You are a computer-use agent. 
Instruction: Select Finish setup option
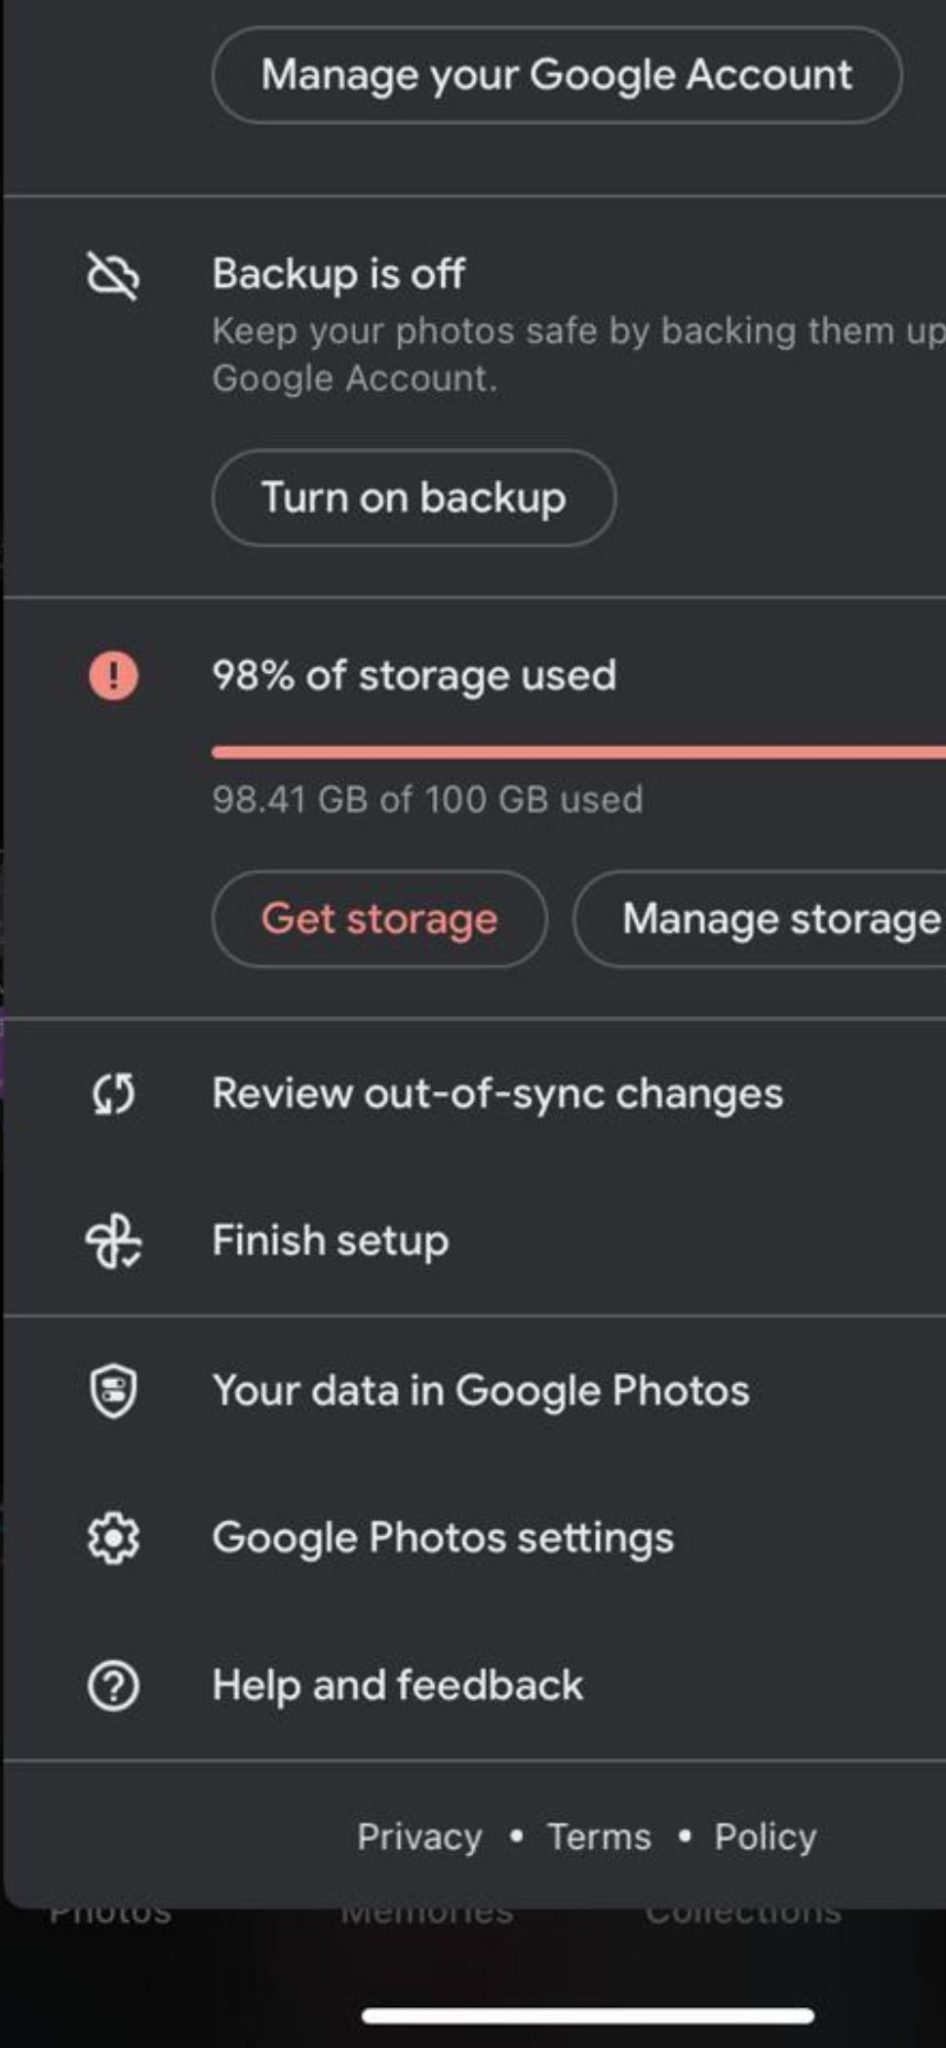click(x=329, y=1240)
